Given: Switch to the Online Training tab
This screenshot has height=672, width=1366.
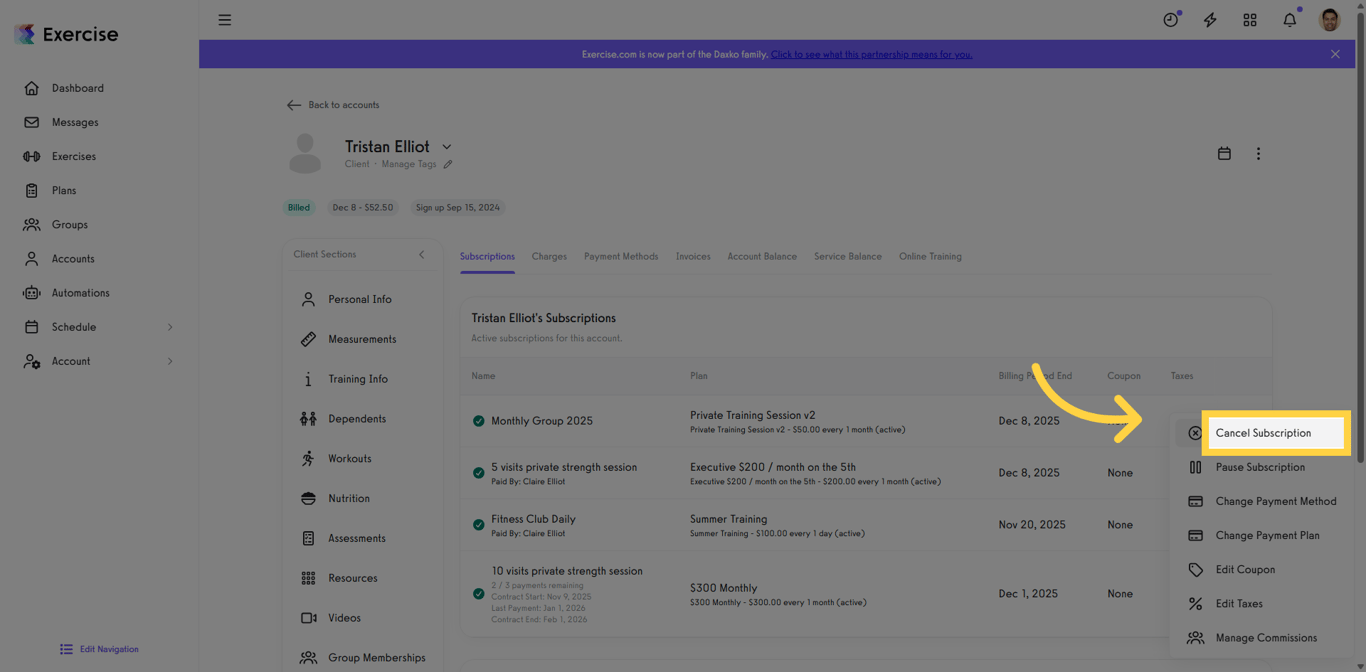Looking at the screenshot, I should [930, 257].
